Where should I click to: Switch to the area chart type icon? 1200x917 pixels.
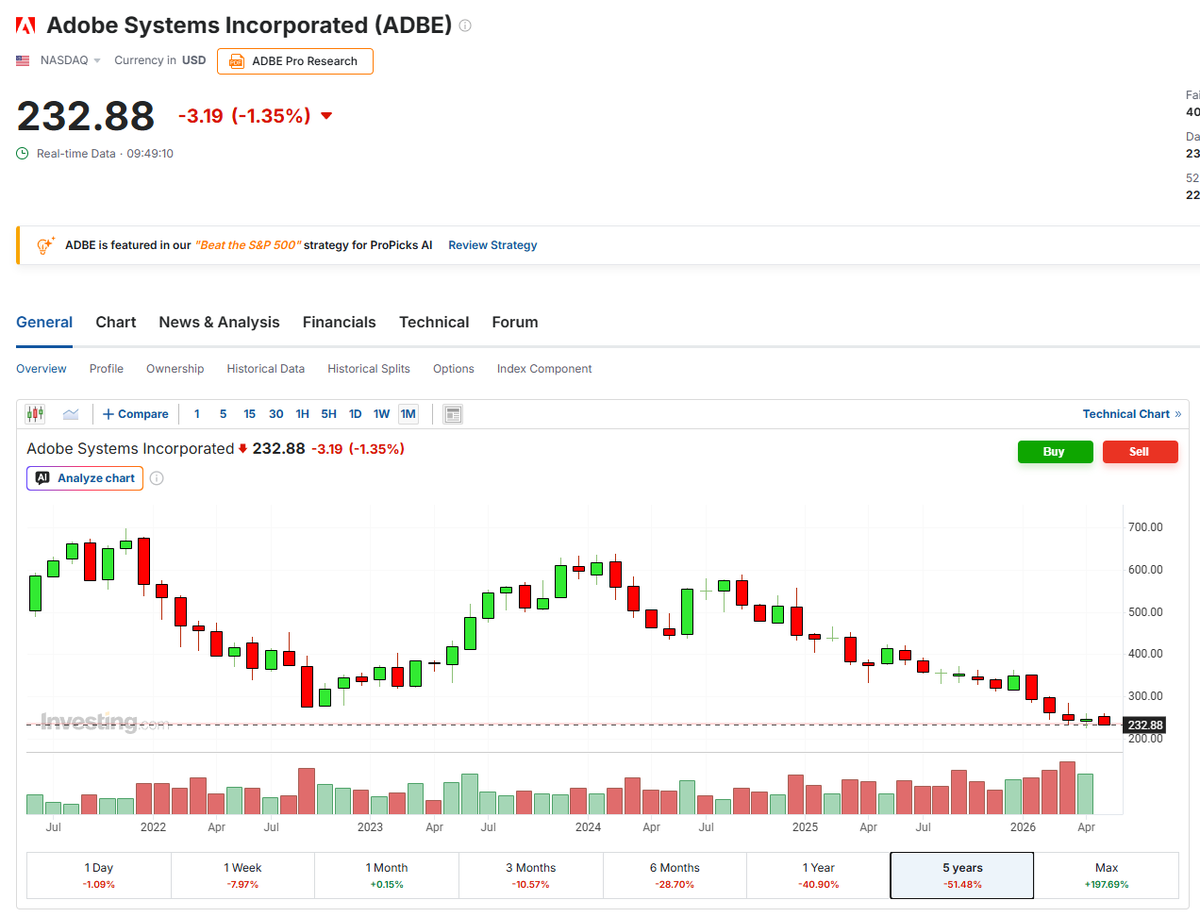pyautogui.click(x=71, y=414)
